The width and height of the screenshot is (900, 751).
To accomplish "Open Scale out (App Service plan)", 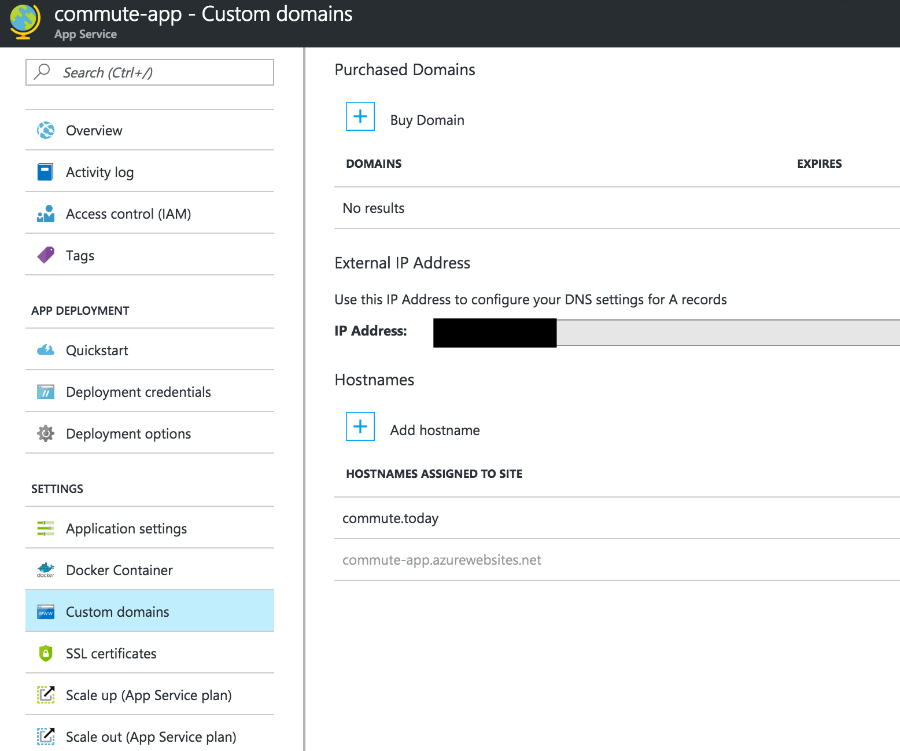I will coord(149,734).
